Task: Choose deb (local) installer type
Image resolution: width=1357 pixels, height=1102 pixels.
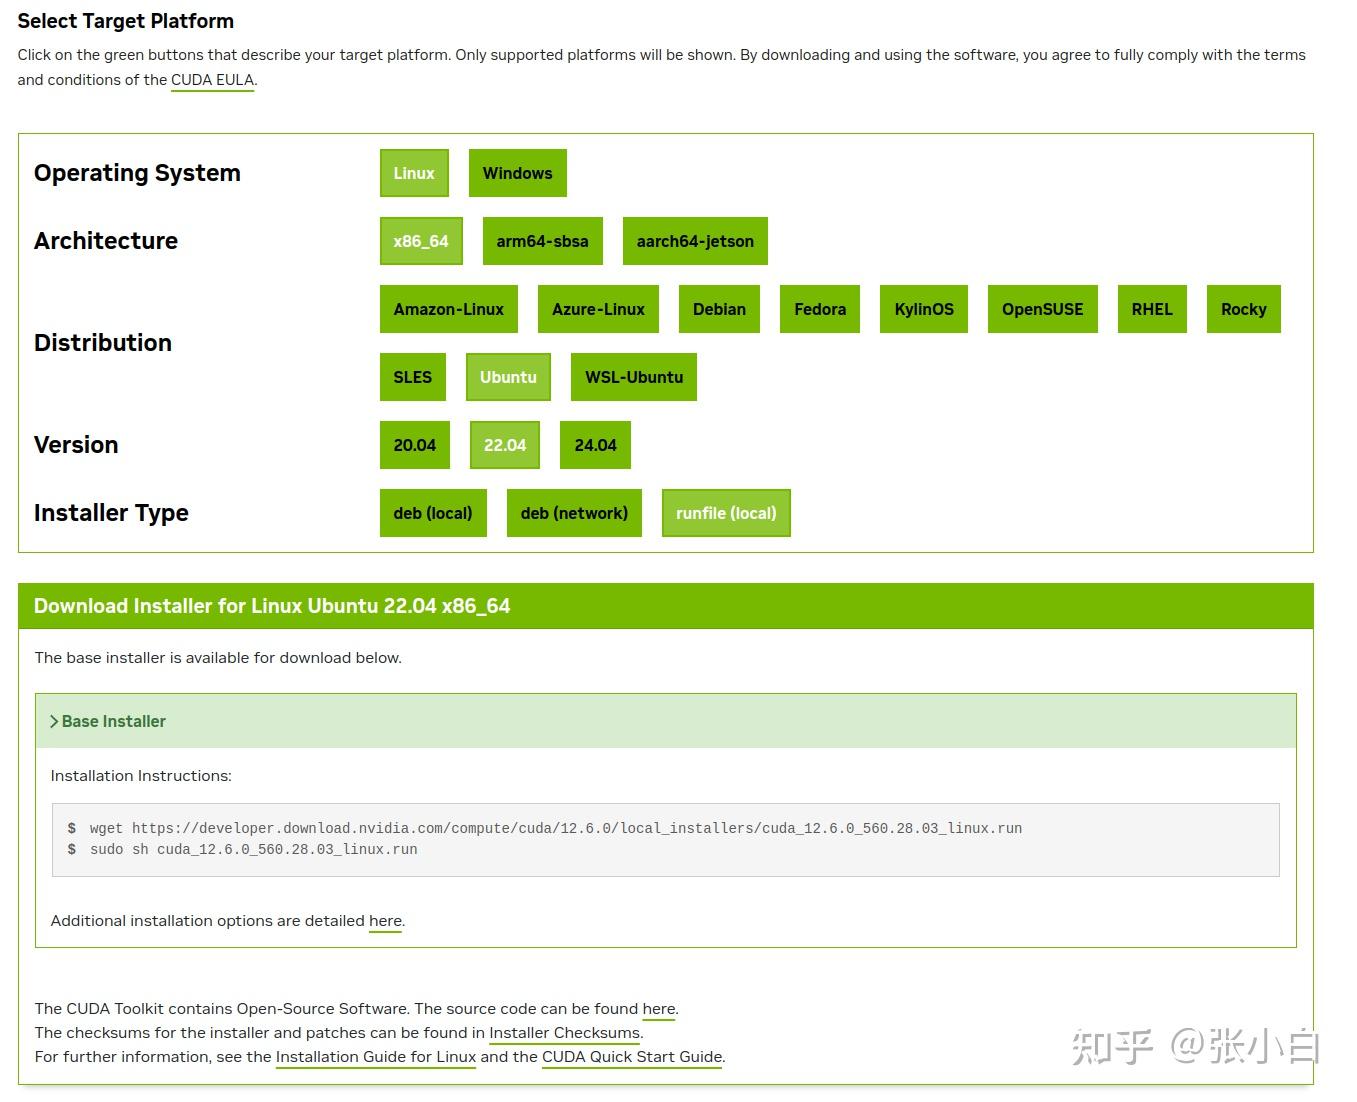Action: point(433,513)
